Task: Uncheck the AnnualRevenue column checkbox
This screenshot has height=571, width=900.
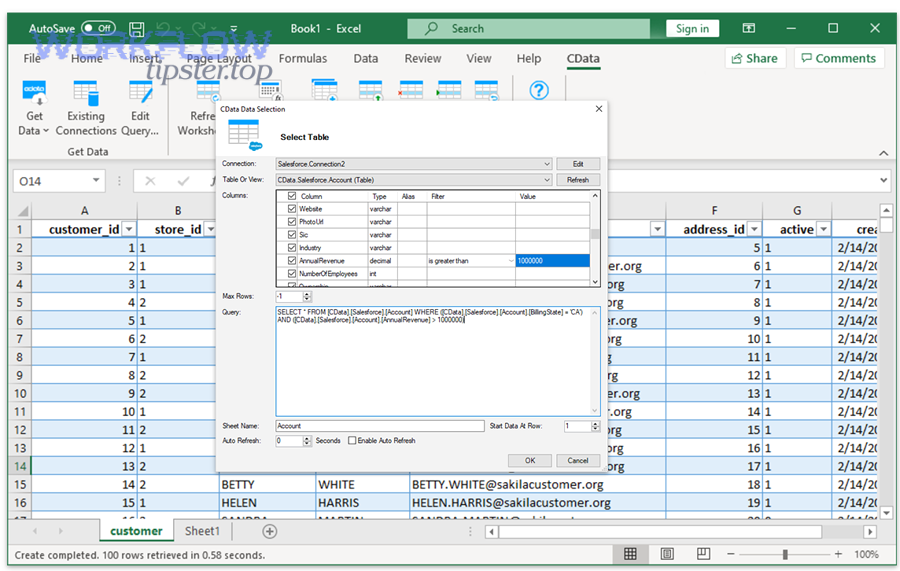Action: [292, 260]
